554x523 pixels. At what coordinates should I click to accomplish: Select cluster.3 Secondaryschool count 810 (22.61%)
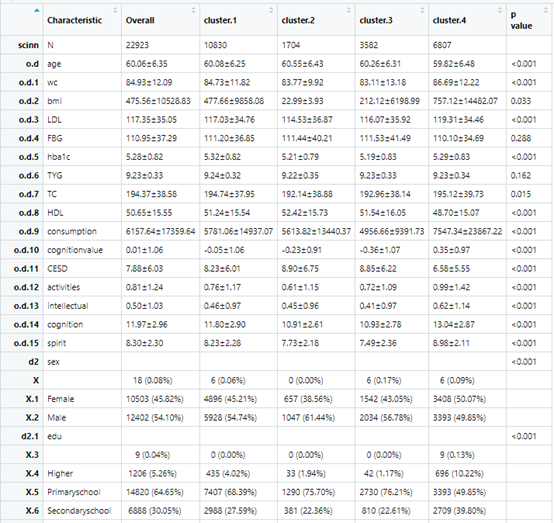(386, 511)
